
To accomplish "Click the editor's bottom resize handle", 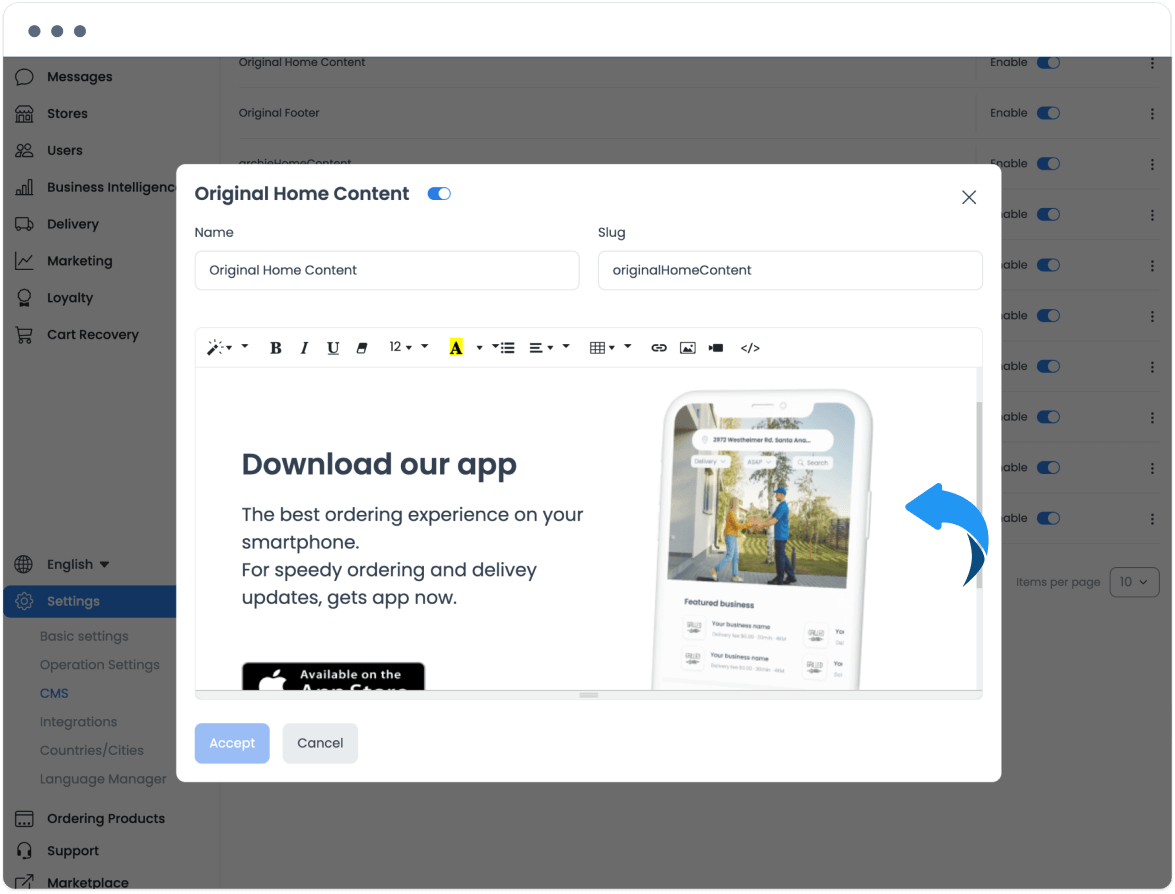I will [589, 695].
